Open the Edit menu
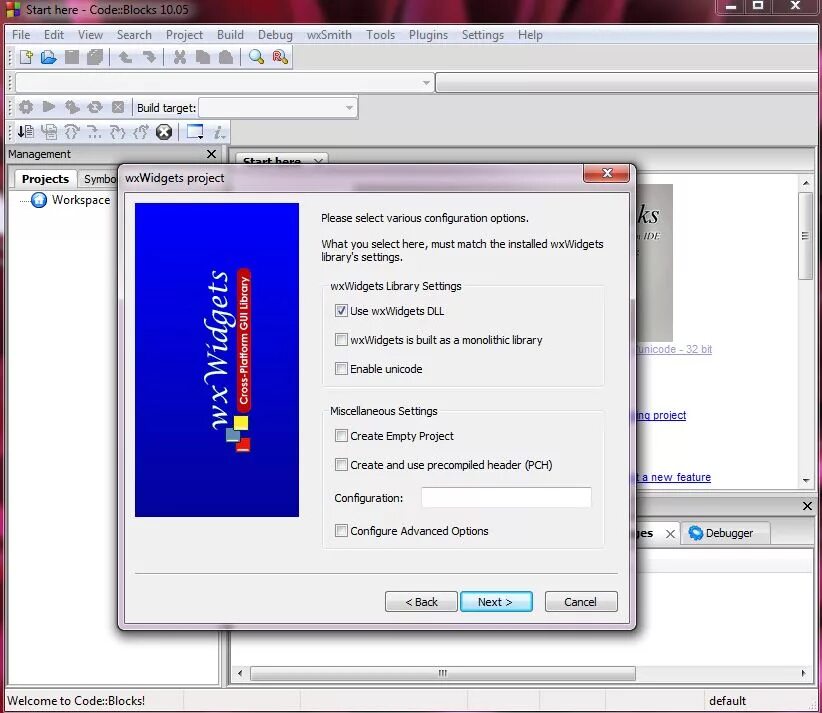 pyautogui.click(x=54, y=35)
